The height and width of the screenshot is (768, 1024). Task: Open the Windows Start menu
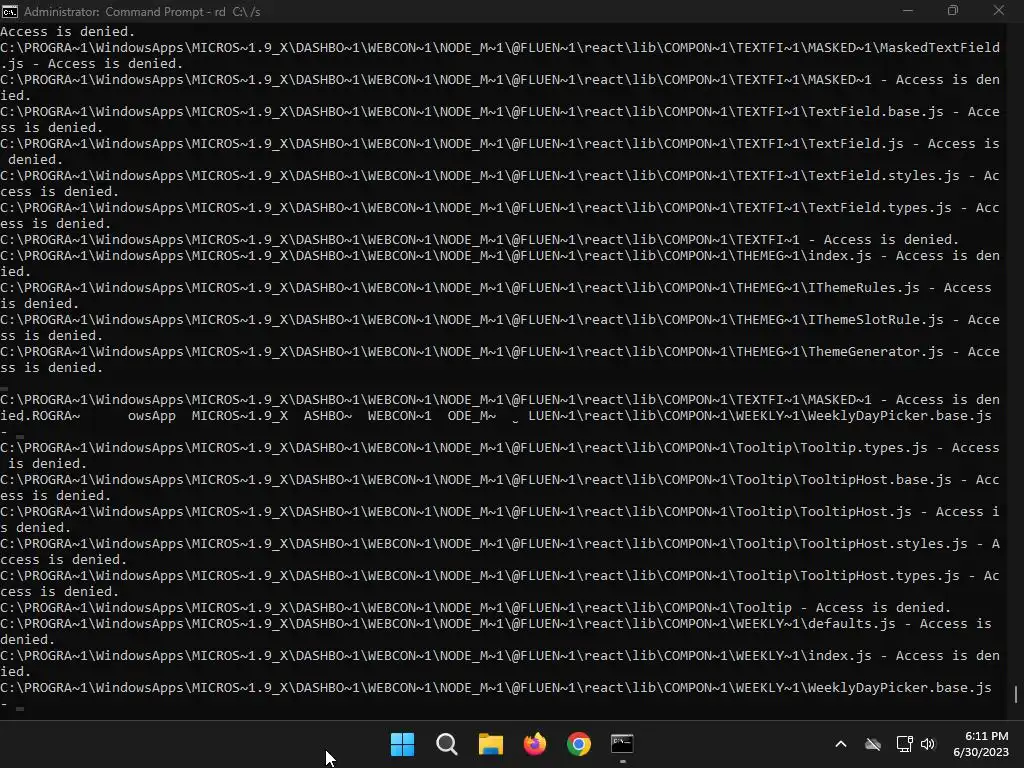click(402, 744)
